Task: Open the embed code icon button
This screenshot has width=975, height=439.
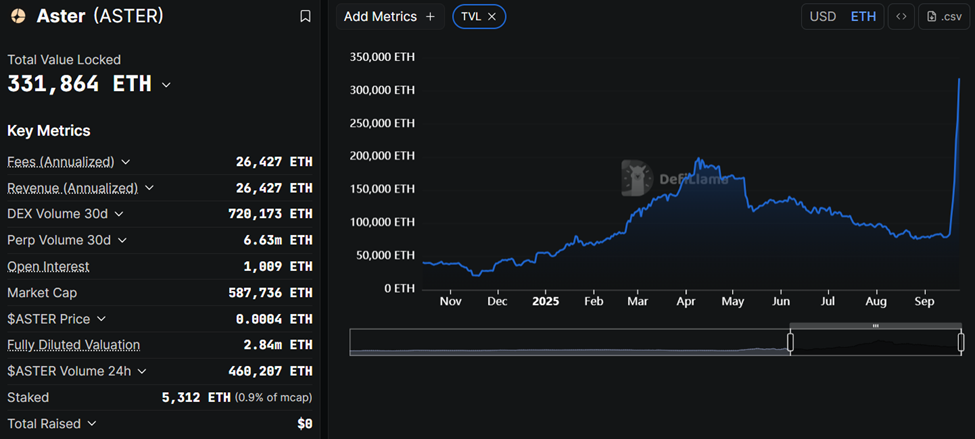Action: click(x=901, y=16)
